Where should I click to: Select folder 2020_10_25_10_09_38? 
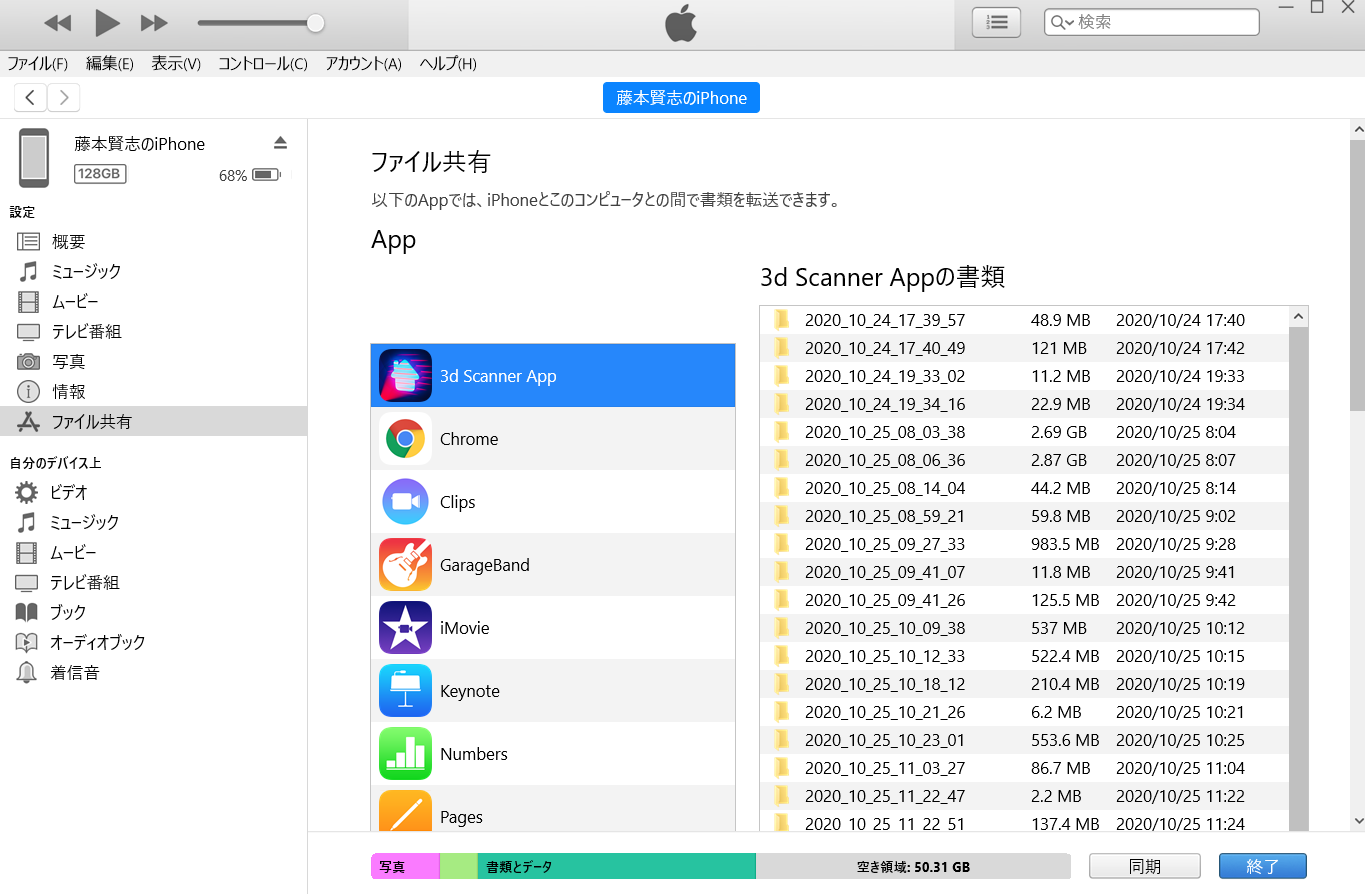point(1025,628)
